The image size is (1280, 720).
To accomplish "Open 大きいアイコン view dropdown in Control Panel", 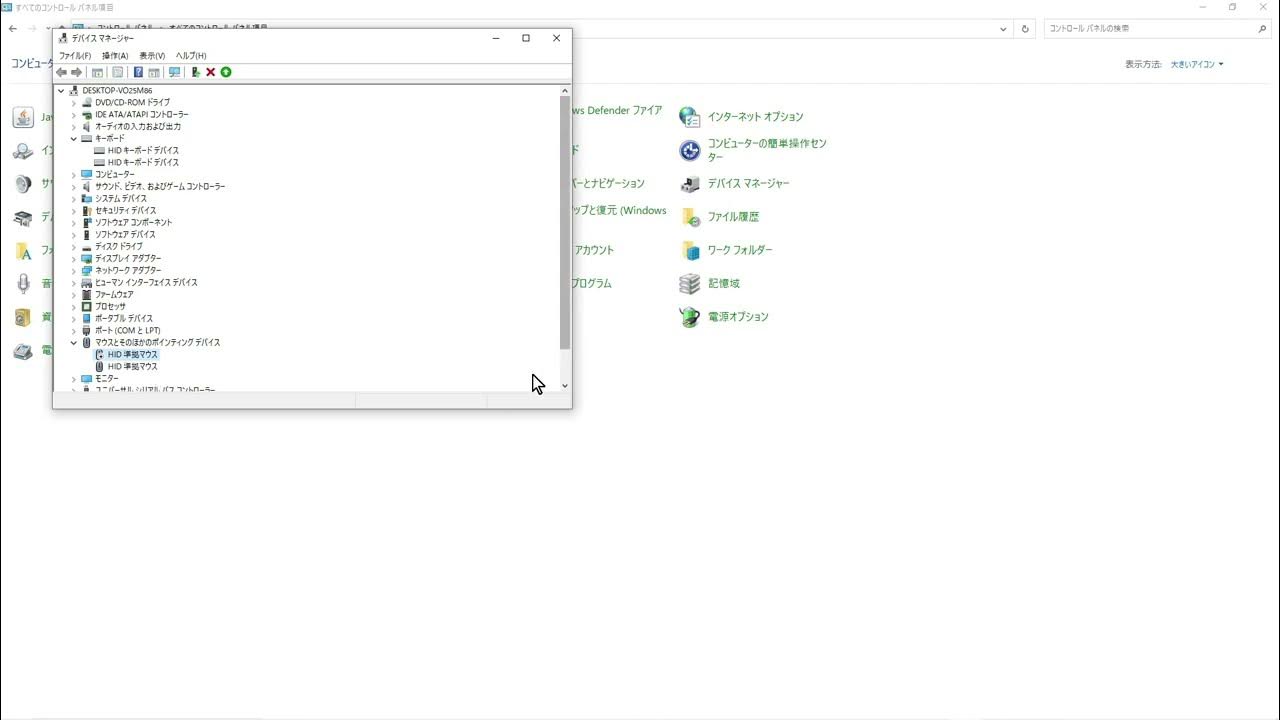I will coord(1197,64).
